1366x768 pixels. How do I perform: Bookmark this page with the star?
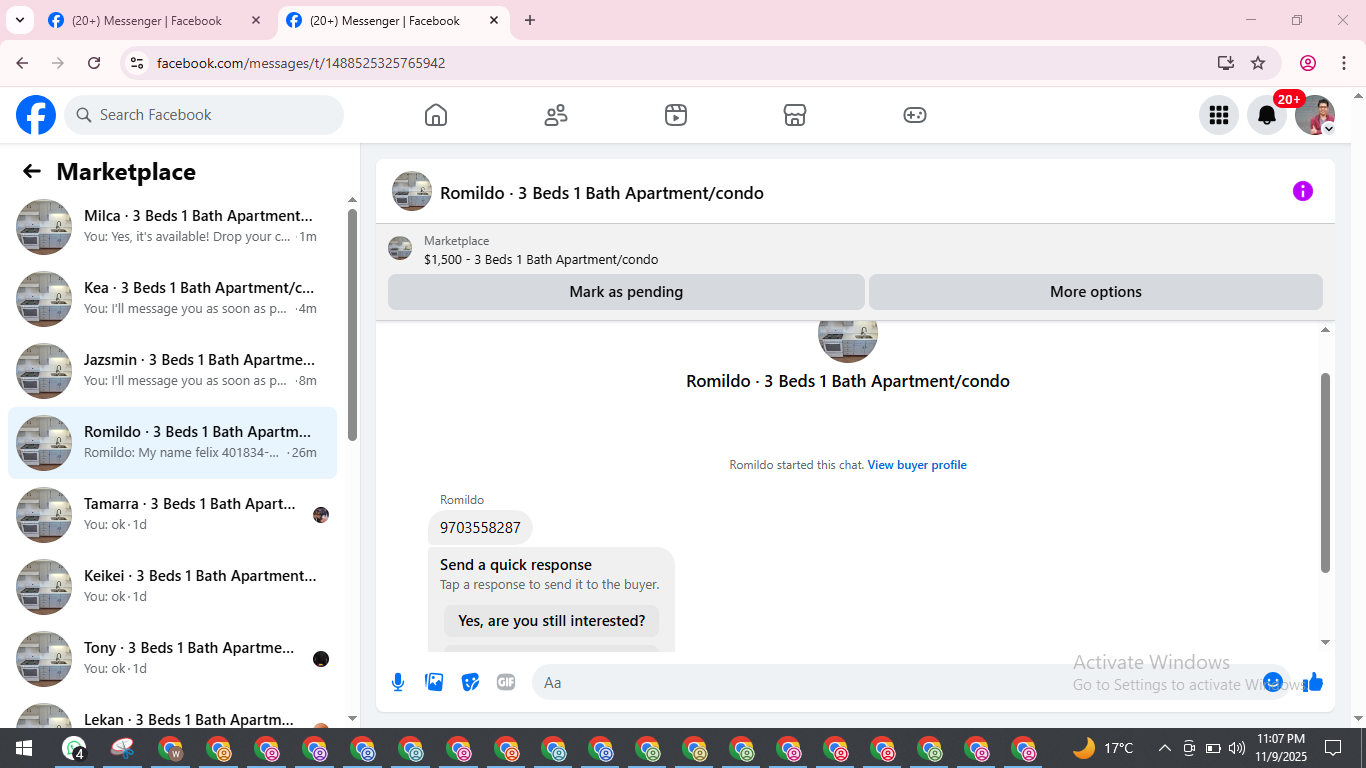pyautogui.click(x=1258, y=63)
